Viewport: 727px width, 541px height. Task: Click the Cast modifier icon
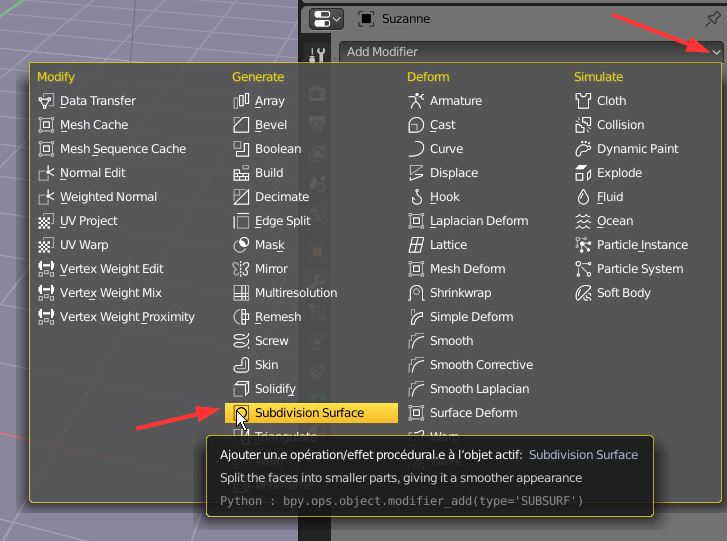(416, 125)
